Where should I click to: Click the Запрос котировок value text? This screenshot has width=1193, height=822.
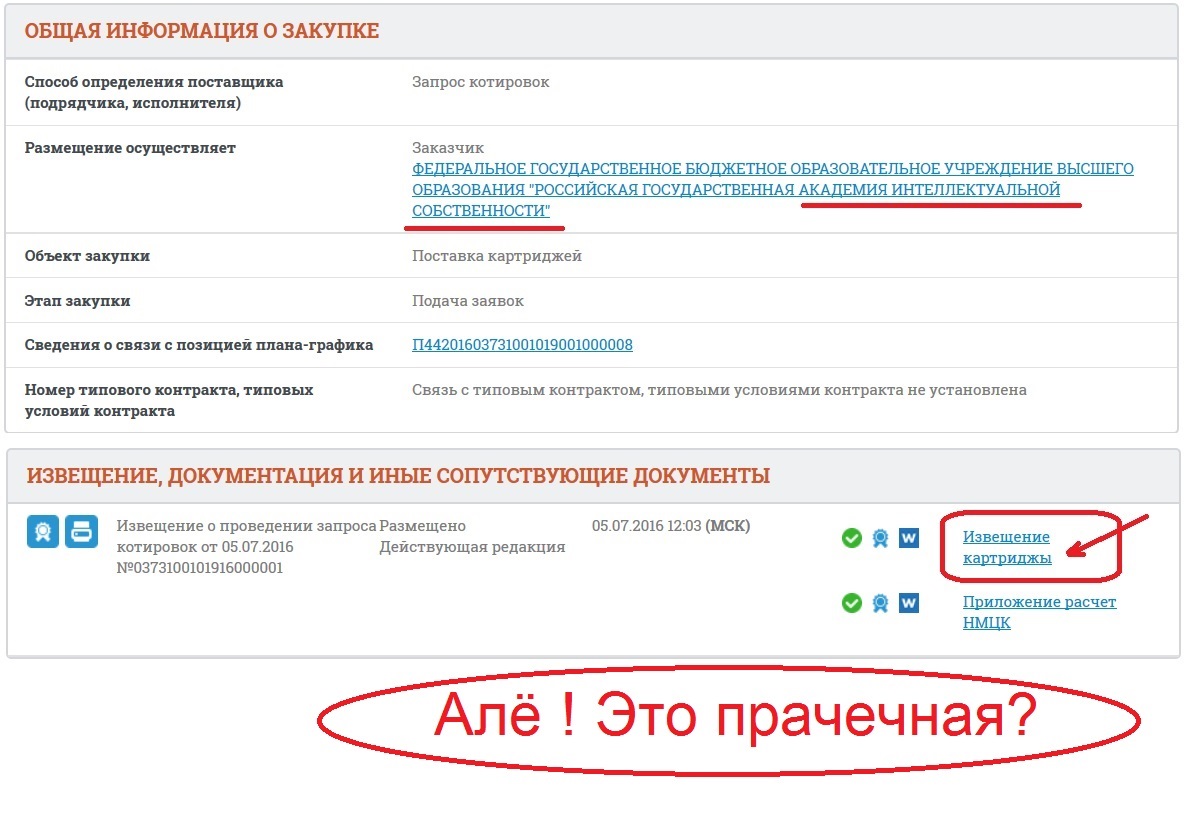pyautogui.click(x=480, y=82)
